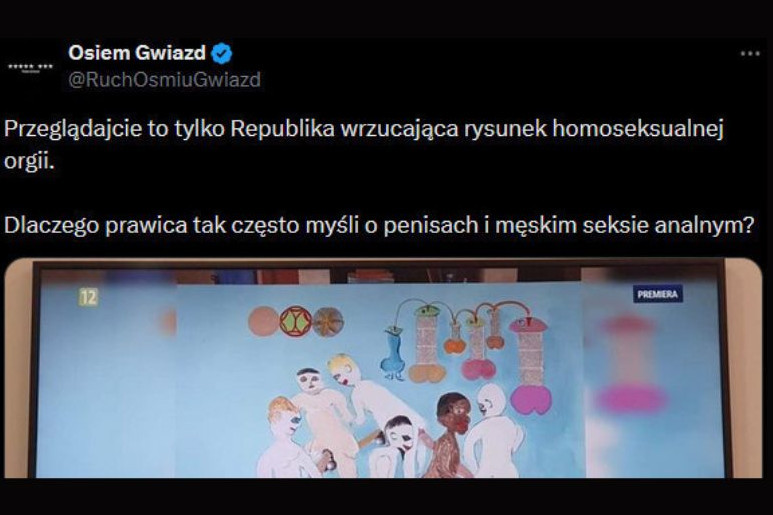Click the yellow 12 age-rating badge
Screen dimensions: 773x515
[x=89, y=297]
